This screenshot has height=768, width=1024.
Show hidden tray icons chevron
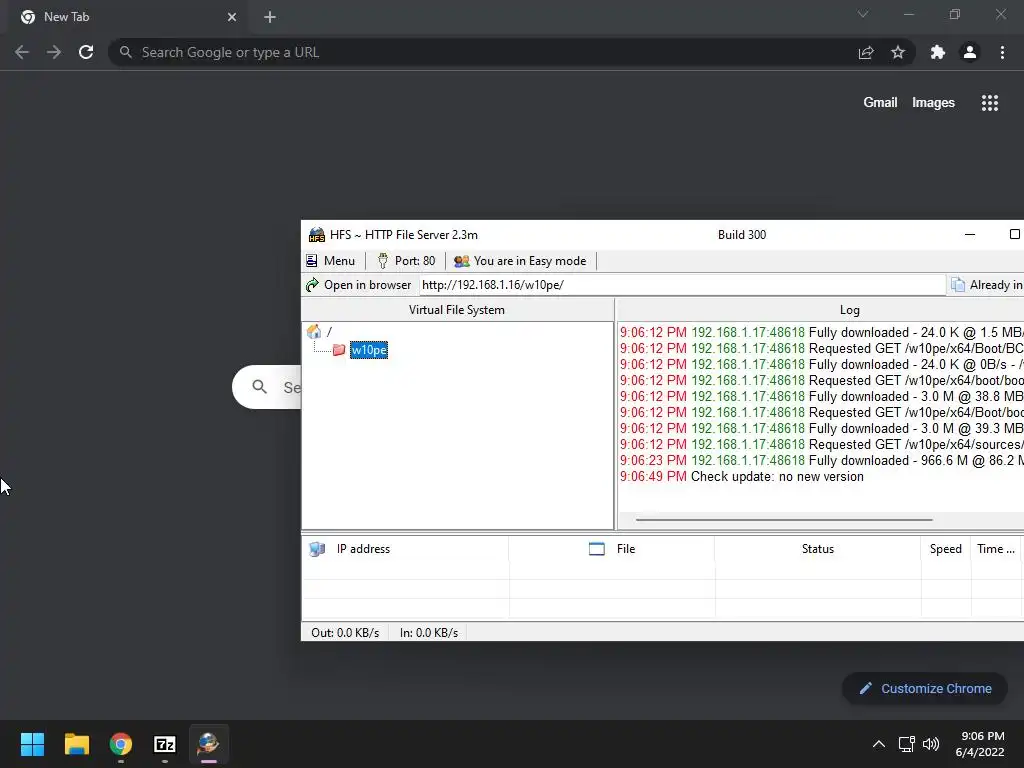pos(879,744)
